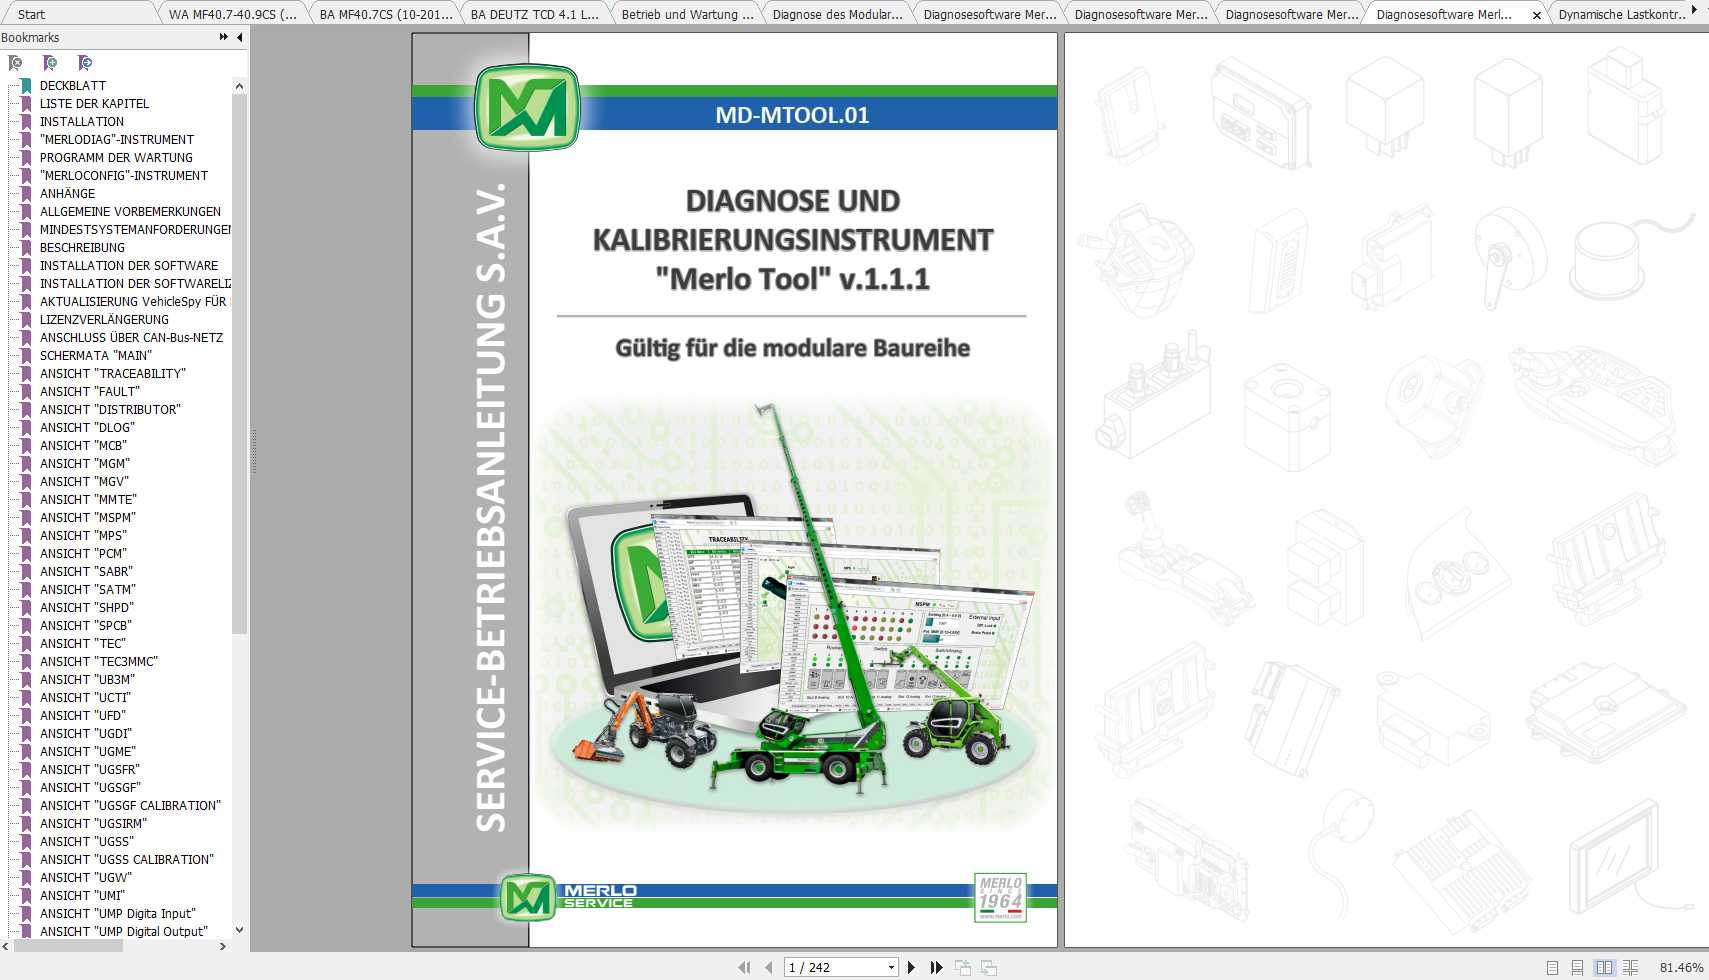Open ANSICHT "UGSGF CALIBRATION" bookmark

point(130,806)
